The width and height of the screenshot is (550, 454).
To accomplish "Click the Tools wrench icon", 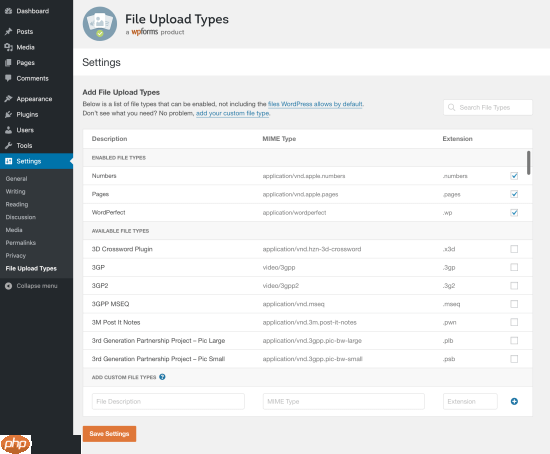I will pos(8,145).
